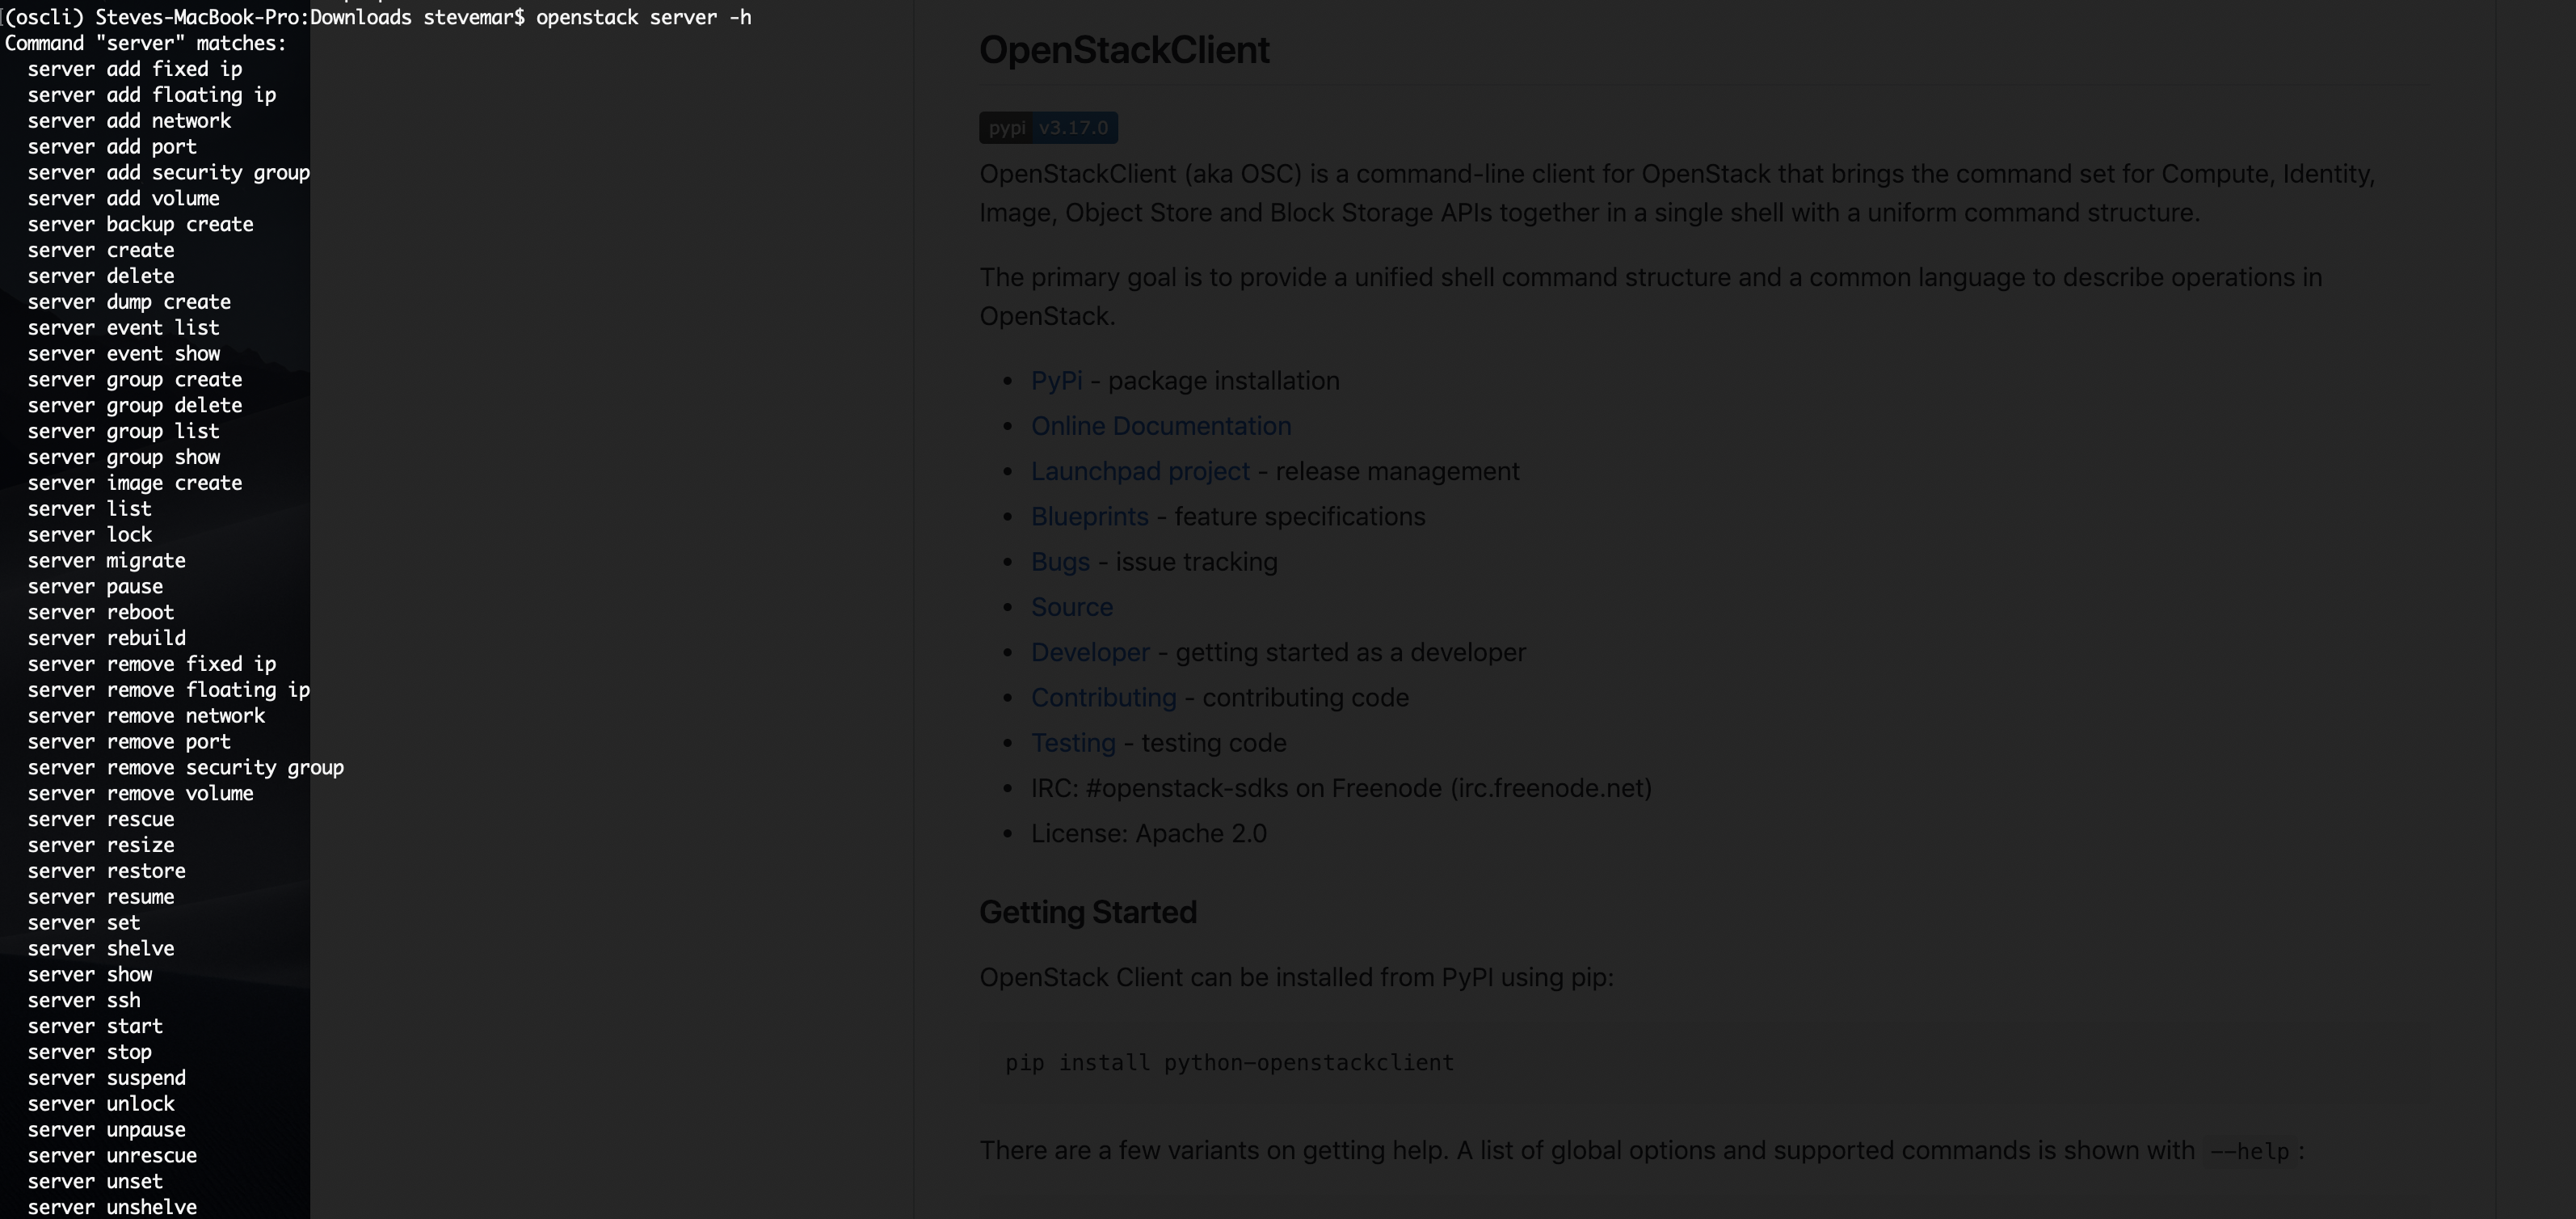This screenshot has width=2576, height=1219.
Task: Click the OpenStackClient page heading
Action: (x=1124, y=50)
